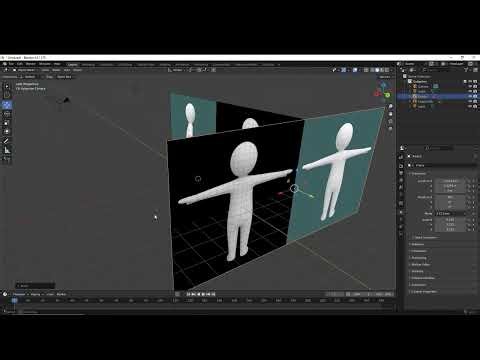Open the timeline Keying popover

tap(36, 294)
